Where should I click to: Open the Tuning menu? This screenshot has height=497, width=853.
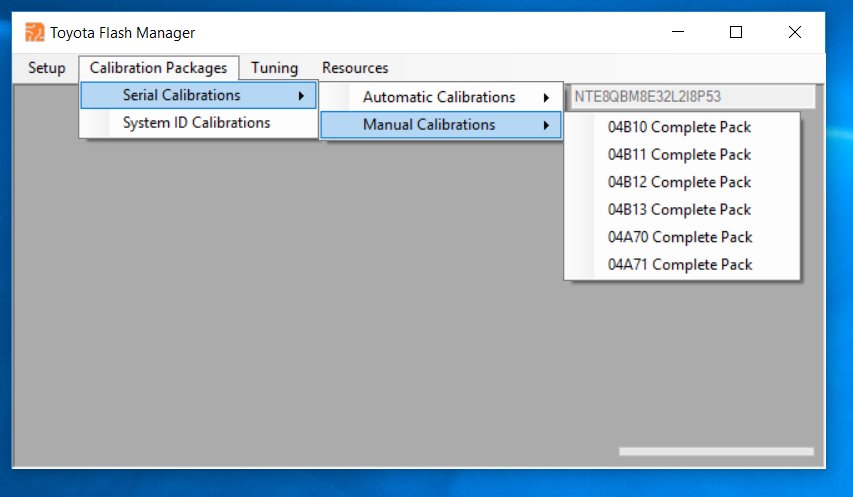[x=274, y=68]
